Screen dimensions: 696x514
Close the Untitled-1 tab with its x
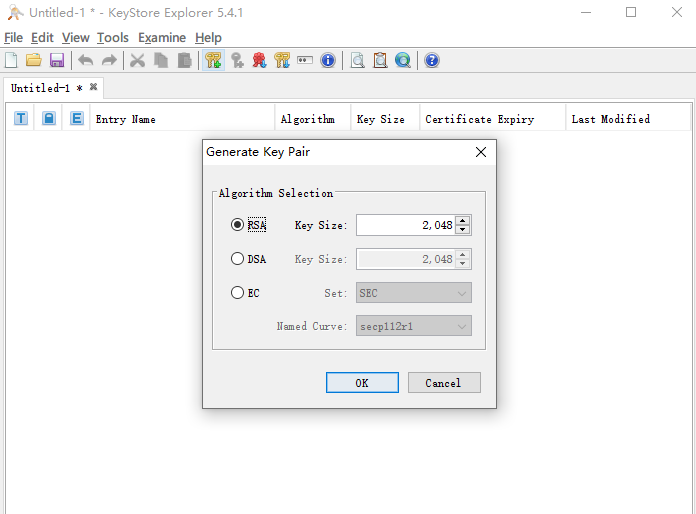click(x=93, y=87)
